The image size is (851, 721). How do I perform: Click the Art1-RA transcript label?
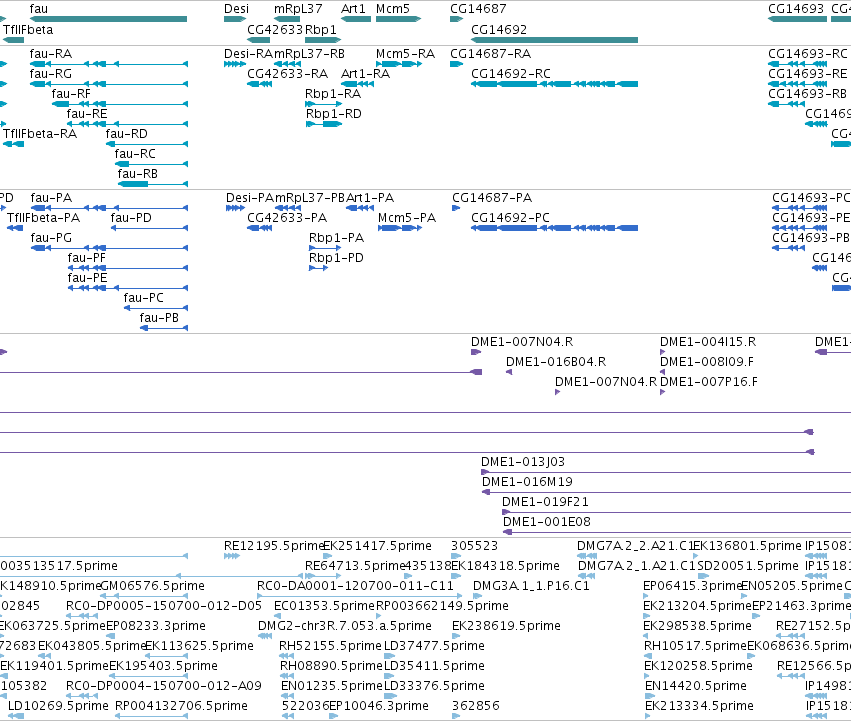click(x=365, y=73)
